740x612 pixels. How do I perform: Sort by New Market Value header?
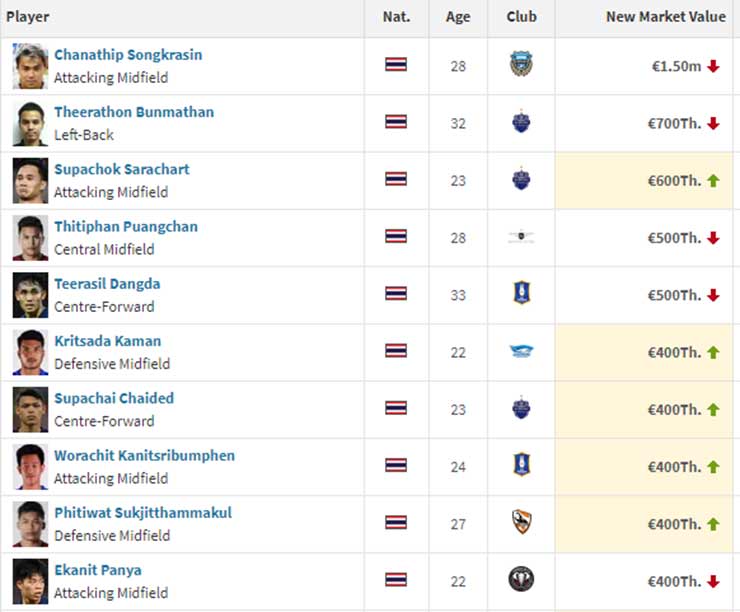(x=665, y=17)
